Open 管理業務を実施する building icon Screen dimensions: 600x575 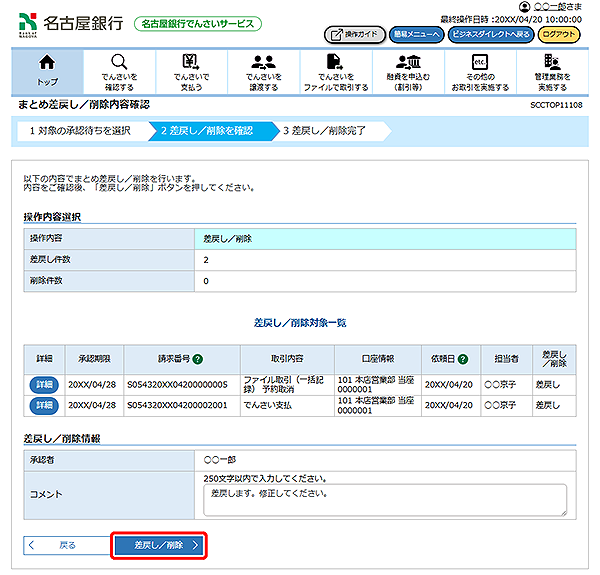[551, 62]
